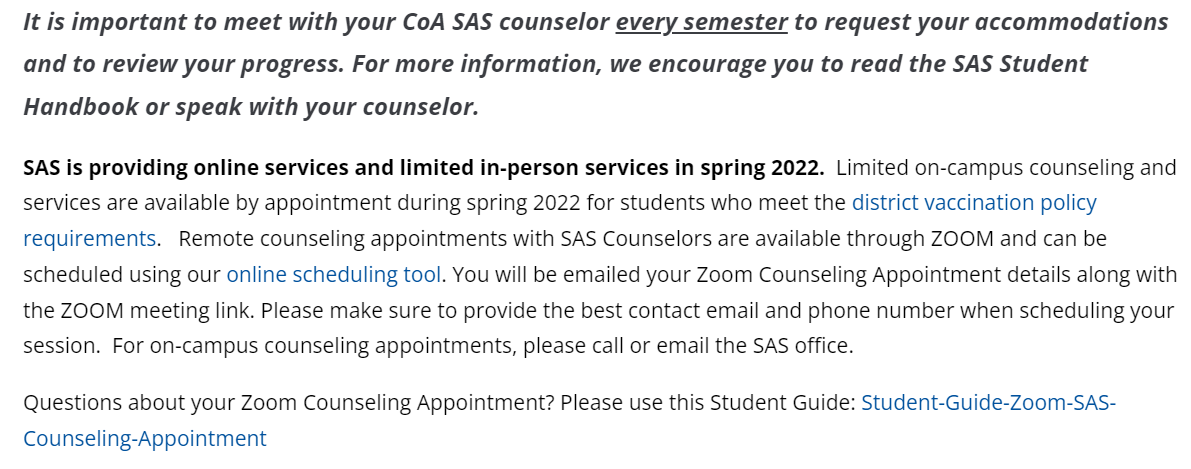This screenshot has width=1191, height=469.
Task: Open the Student-Guide-Zoom-SAS link
Action: [988, 403]
